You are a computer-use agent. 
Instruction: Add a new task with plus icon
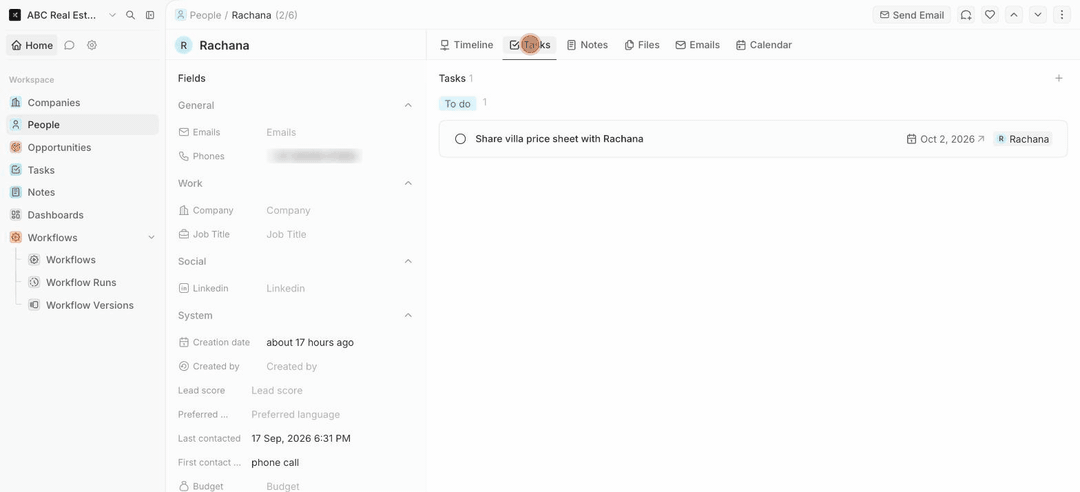tap(1059, 78)
